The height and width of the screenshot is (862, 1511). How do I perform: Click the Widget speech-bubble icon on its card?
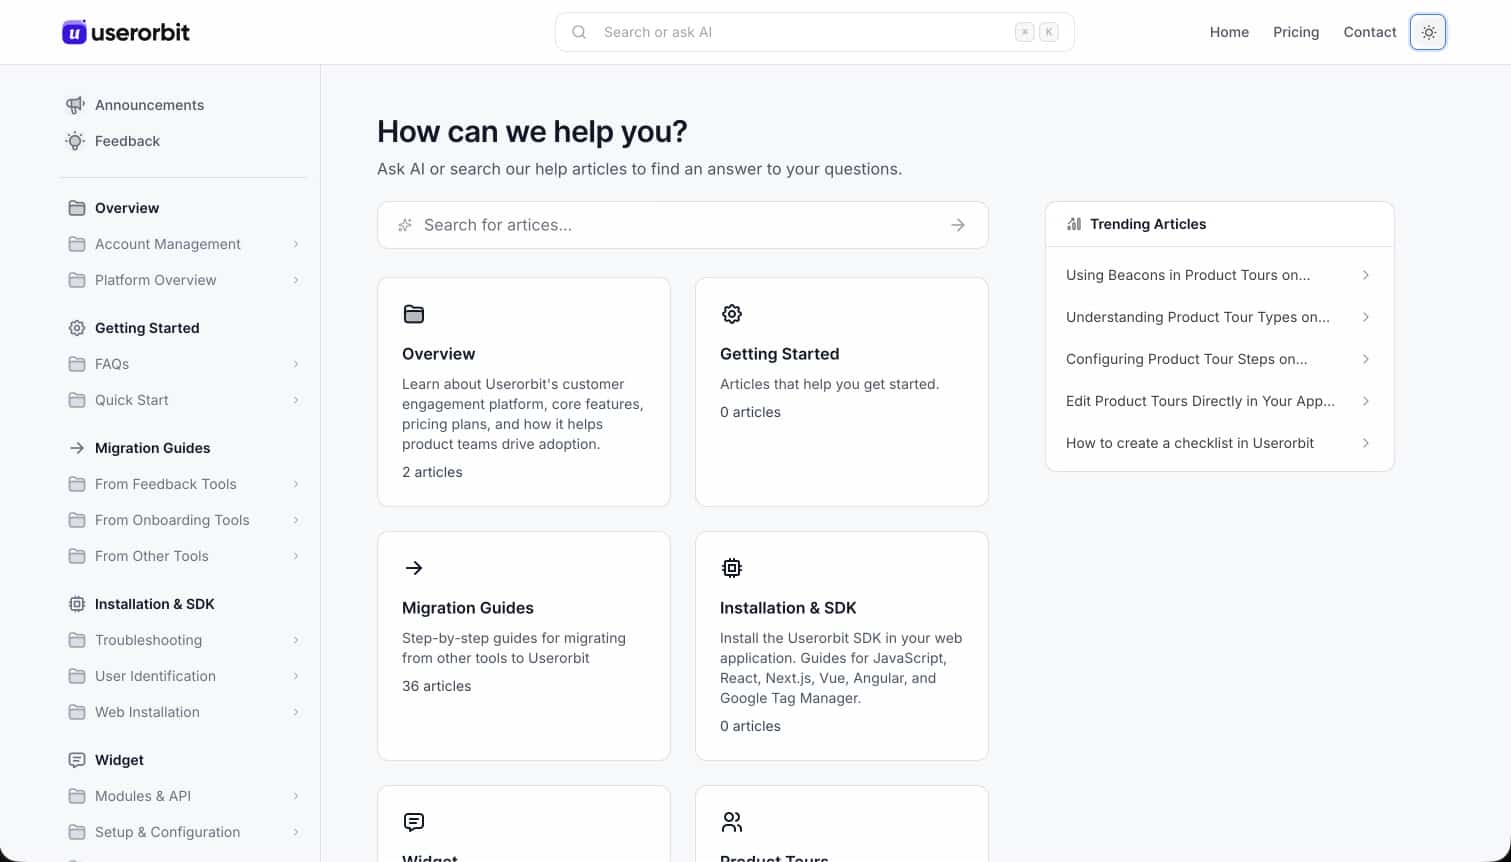[x=414, y=822]
